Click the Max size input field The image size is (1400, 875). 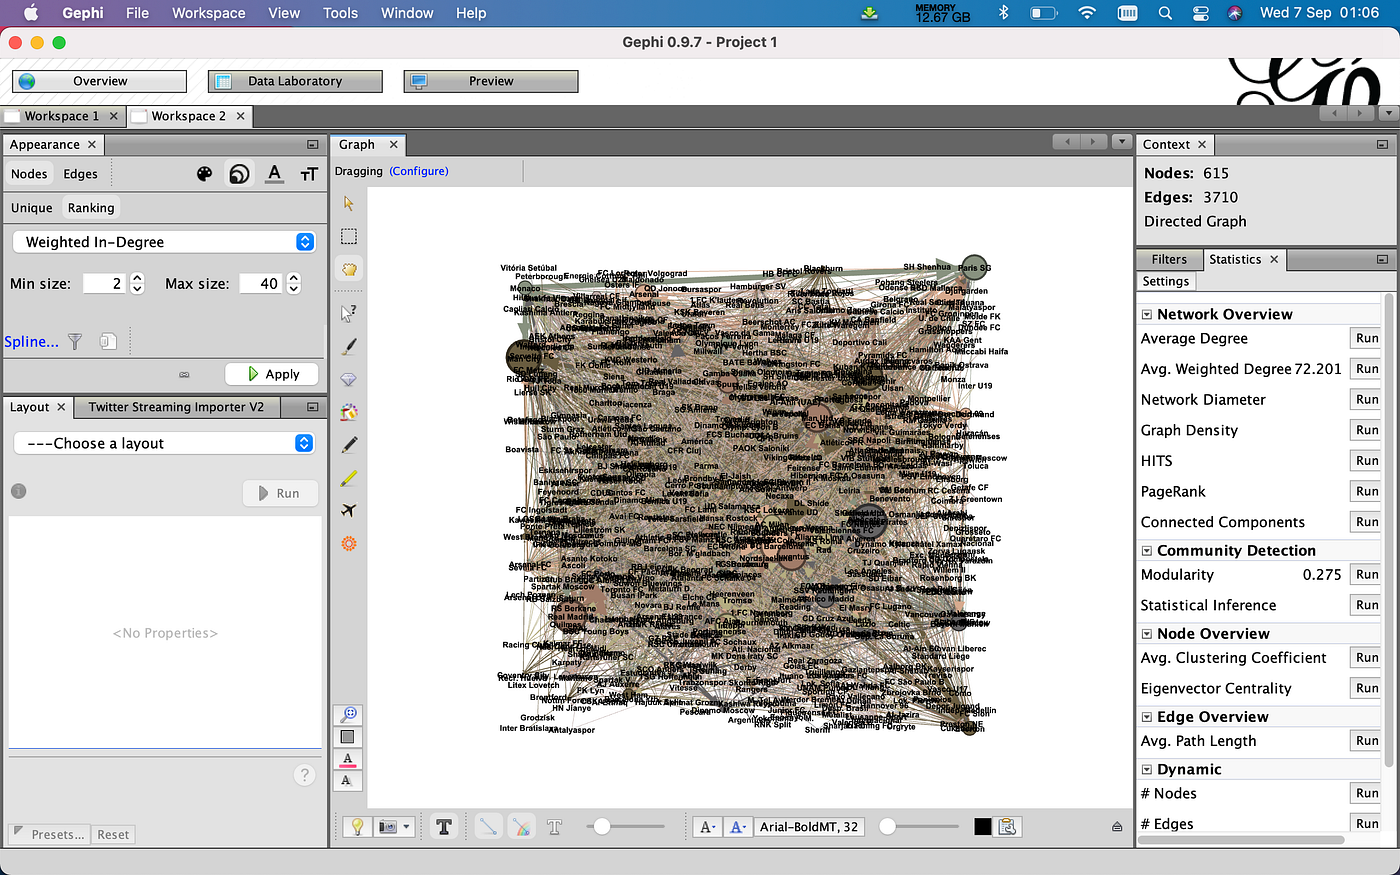[x=261, y=284]
